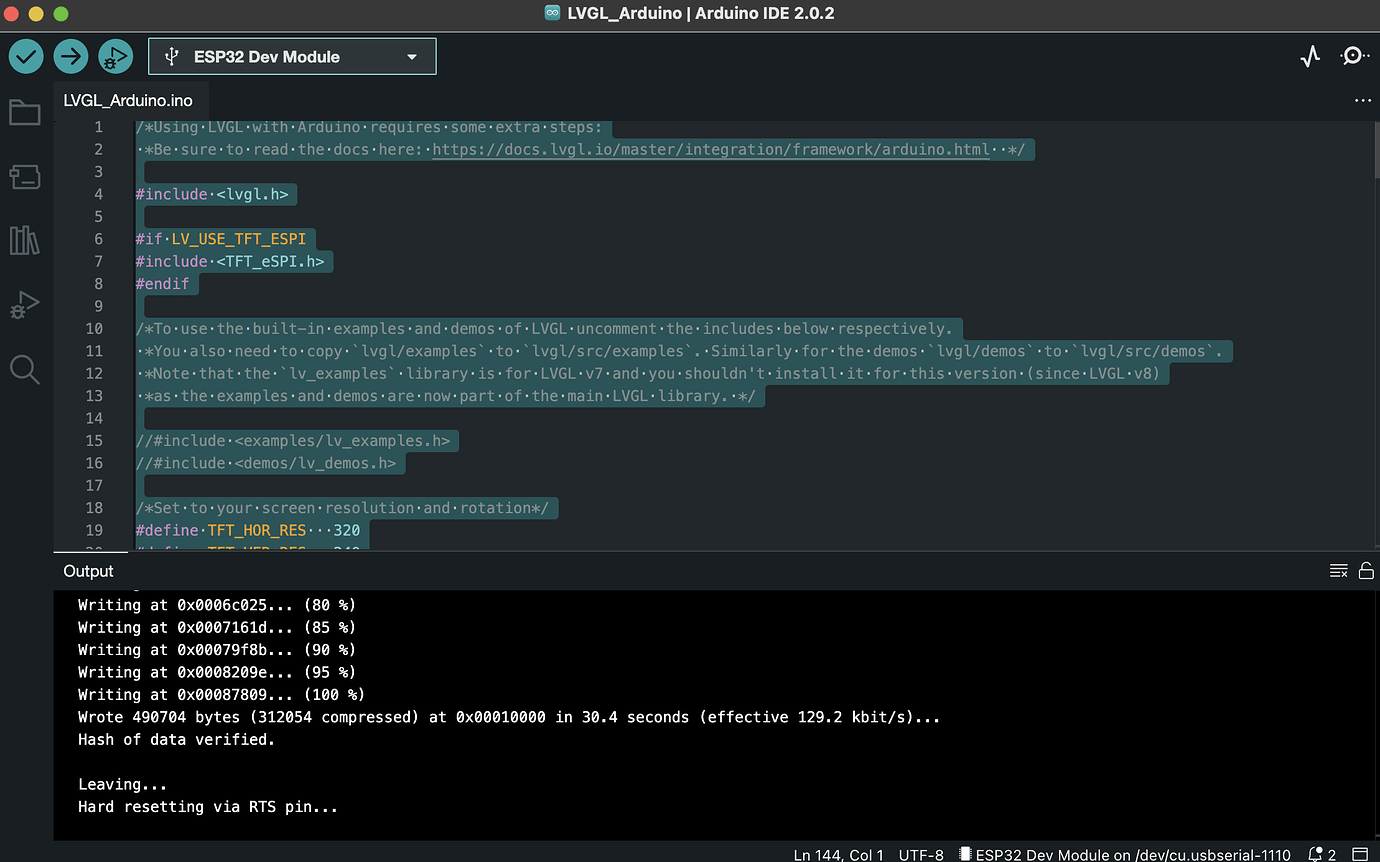The width and height of the screenshot is (1380, 862).
Task: Open the ESP32 Dev Module board dropdown
Action: click(x=291, y=56)
